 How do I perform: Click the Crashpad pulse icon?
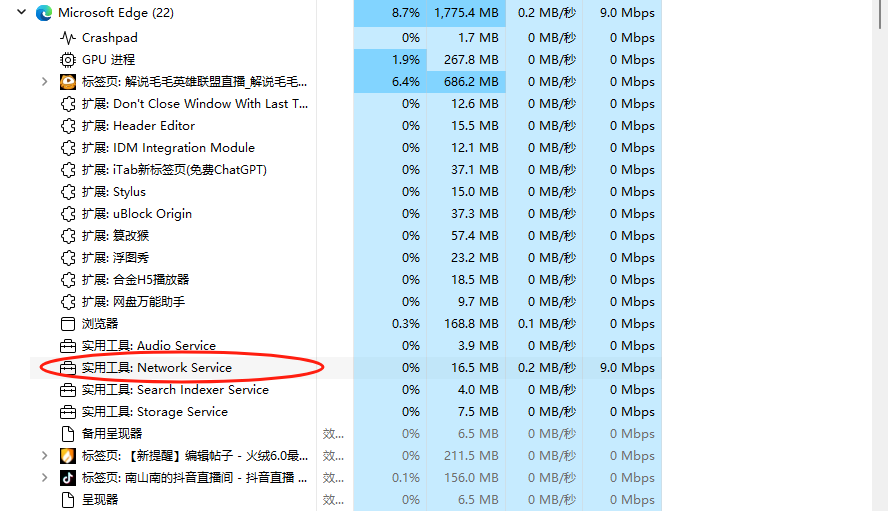tap(68, 38)
